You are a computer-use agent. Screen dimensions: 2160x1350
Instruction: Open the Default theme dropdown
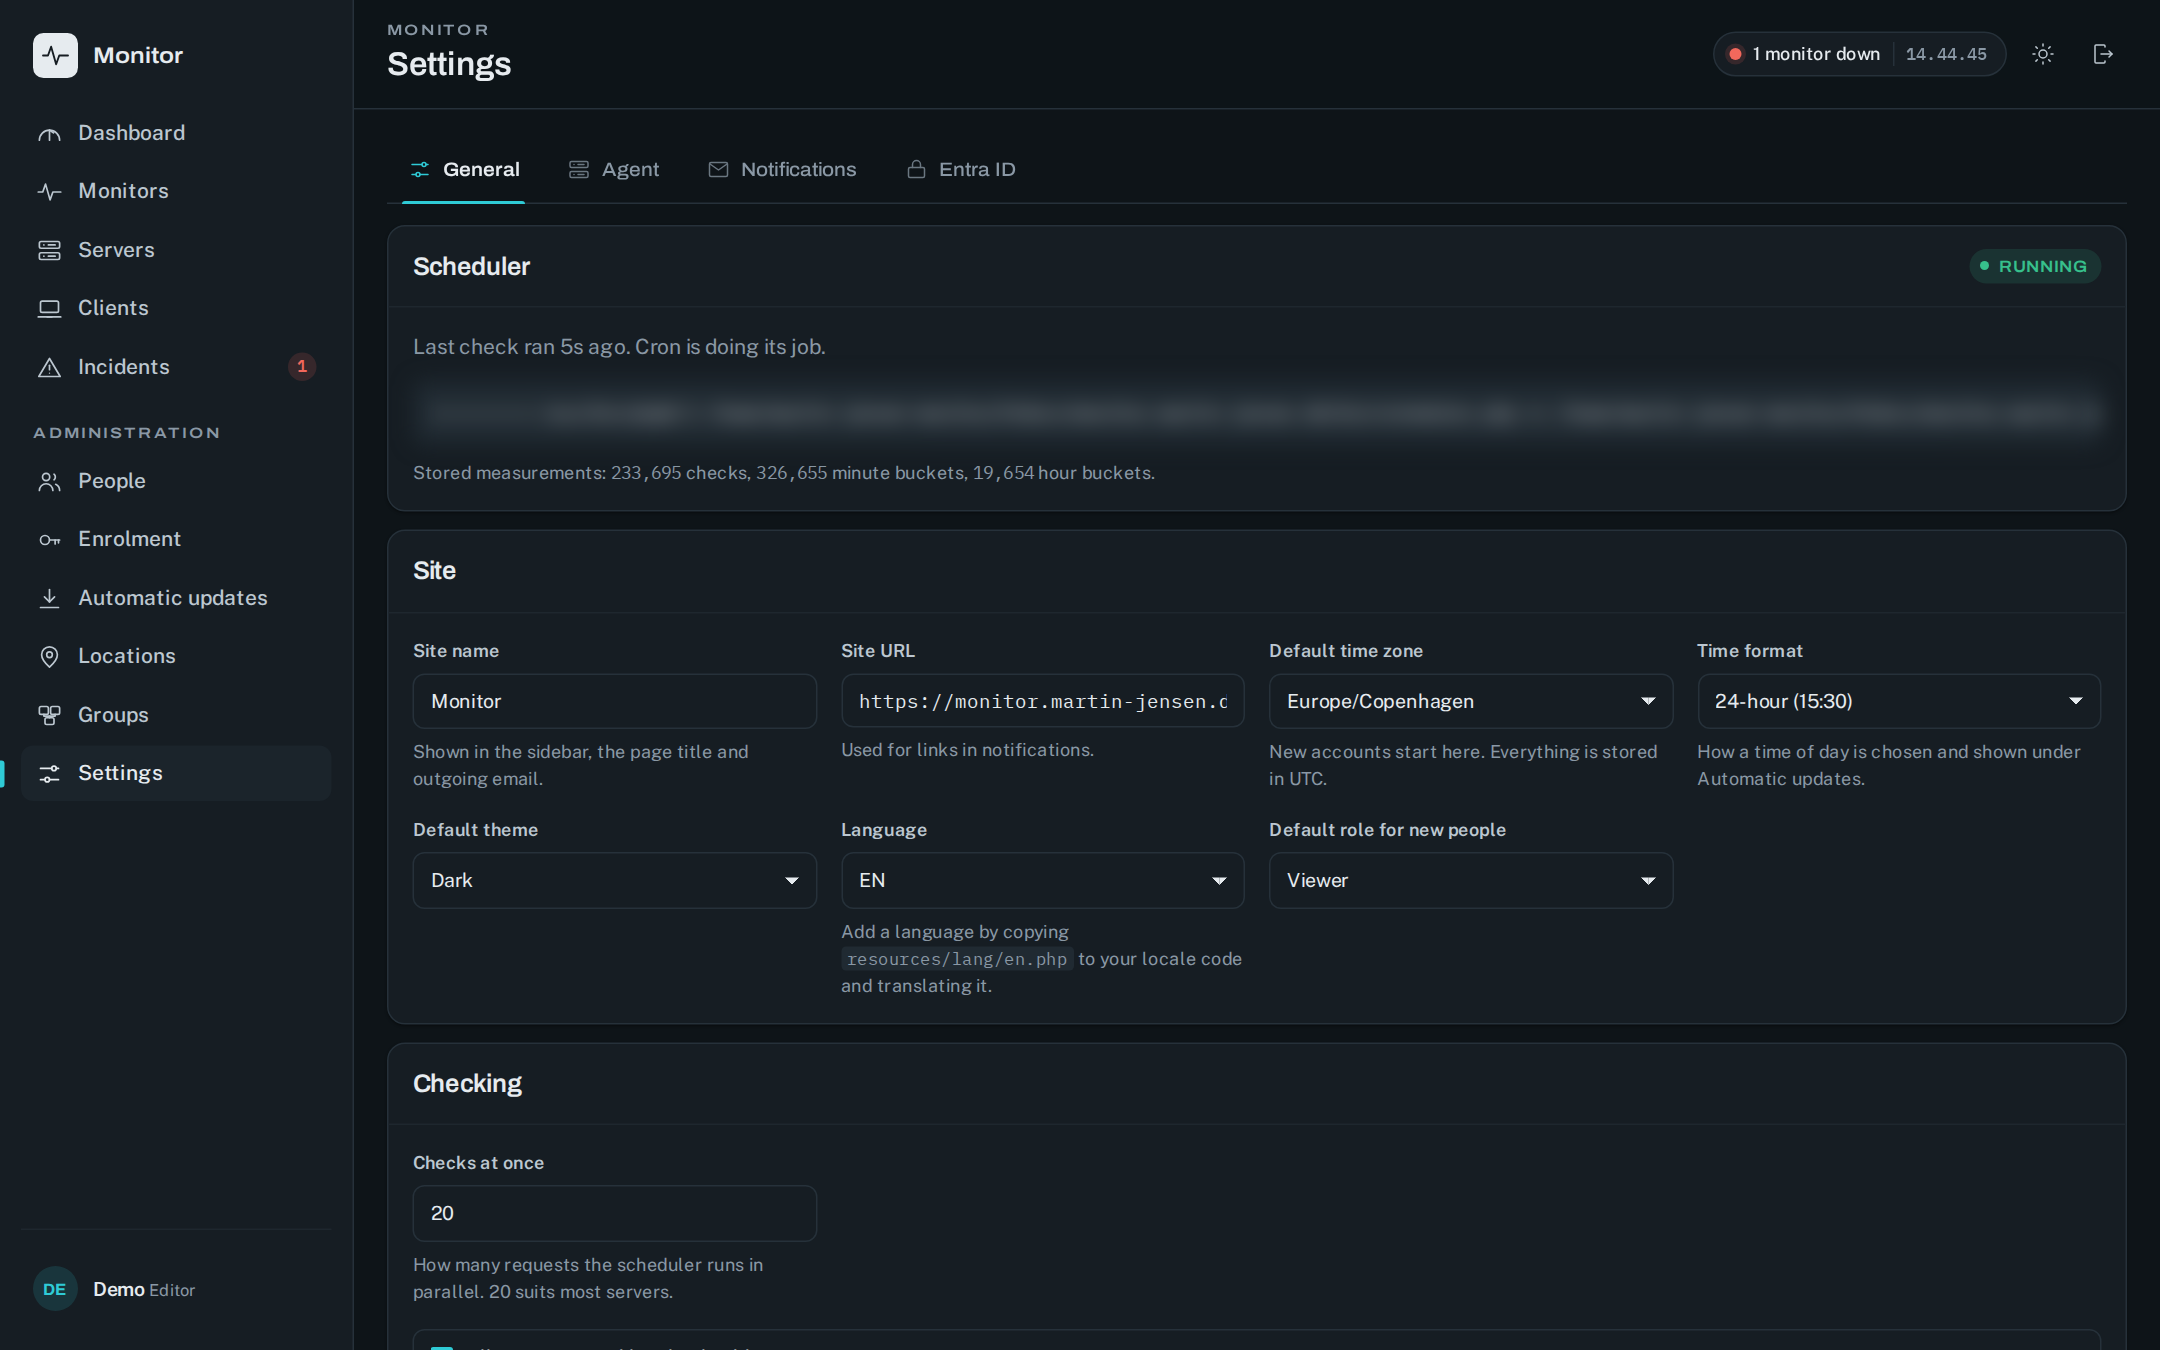point(615,880)
